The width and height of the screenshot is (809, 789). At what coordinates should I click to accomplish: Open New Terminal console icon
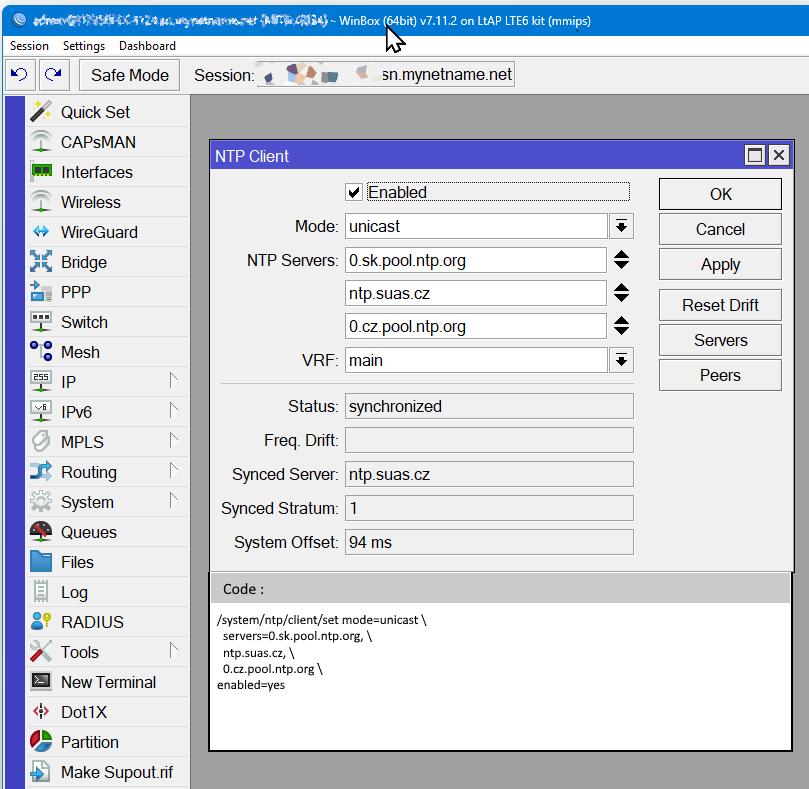pos(41,681)
